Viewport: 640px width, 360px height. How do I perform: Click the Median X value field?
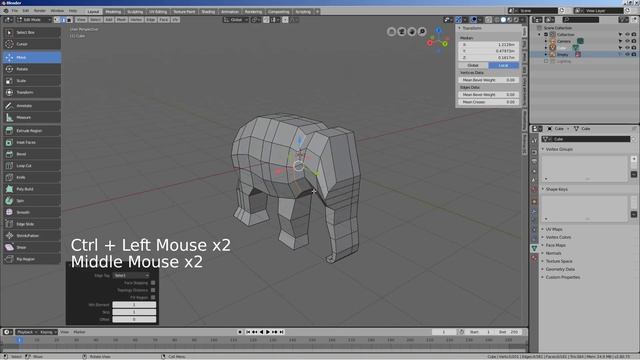click(489, 44)
